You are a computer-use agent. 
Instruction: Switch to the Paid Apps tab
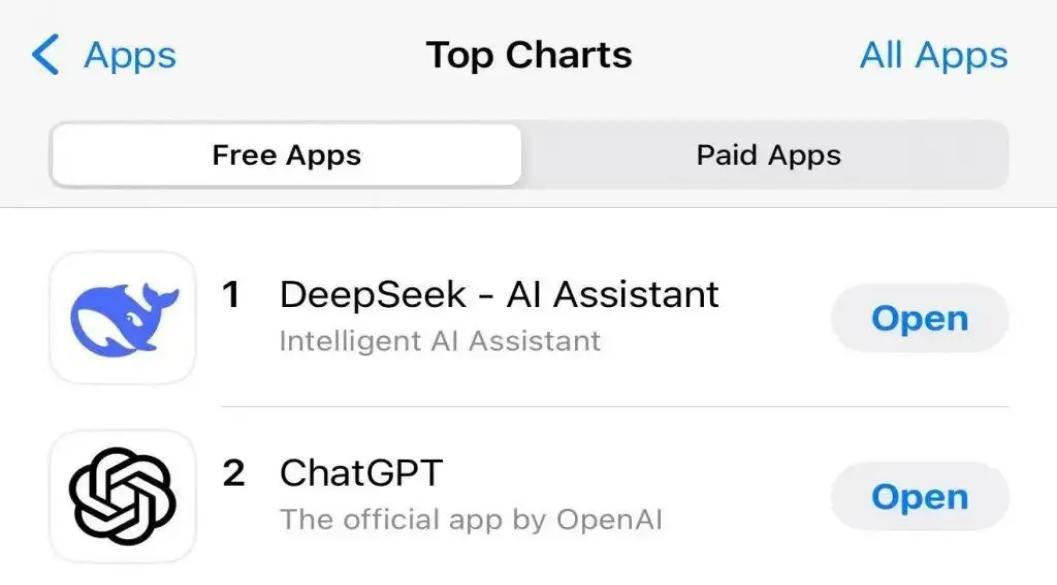pyautogui.click(x=768, y=156)
